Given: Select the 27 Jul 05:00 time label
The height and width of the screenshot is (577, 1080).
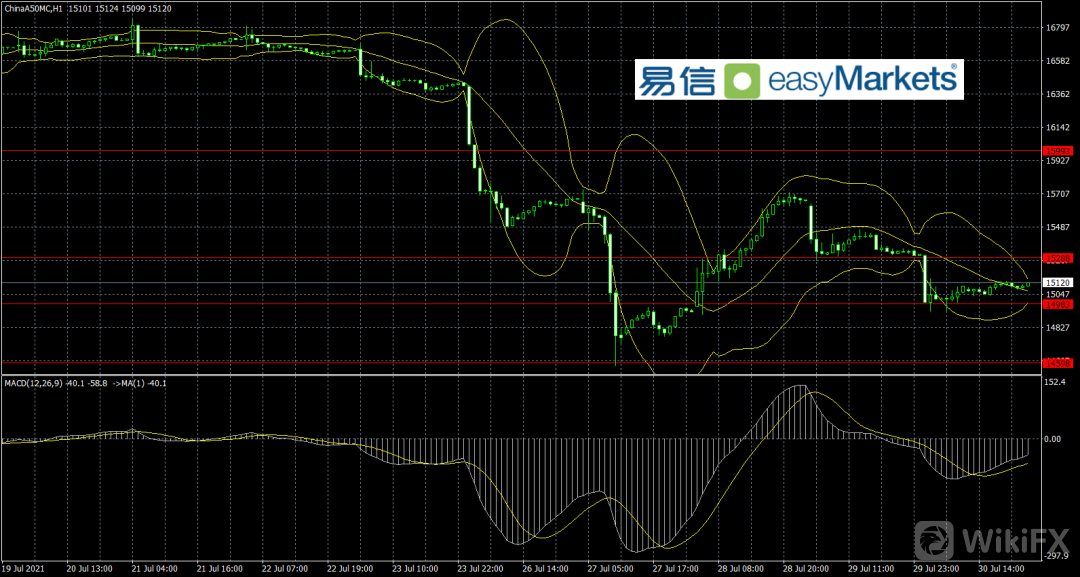Looking at the screenshot, I should coord(608,568).
